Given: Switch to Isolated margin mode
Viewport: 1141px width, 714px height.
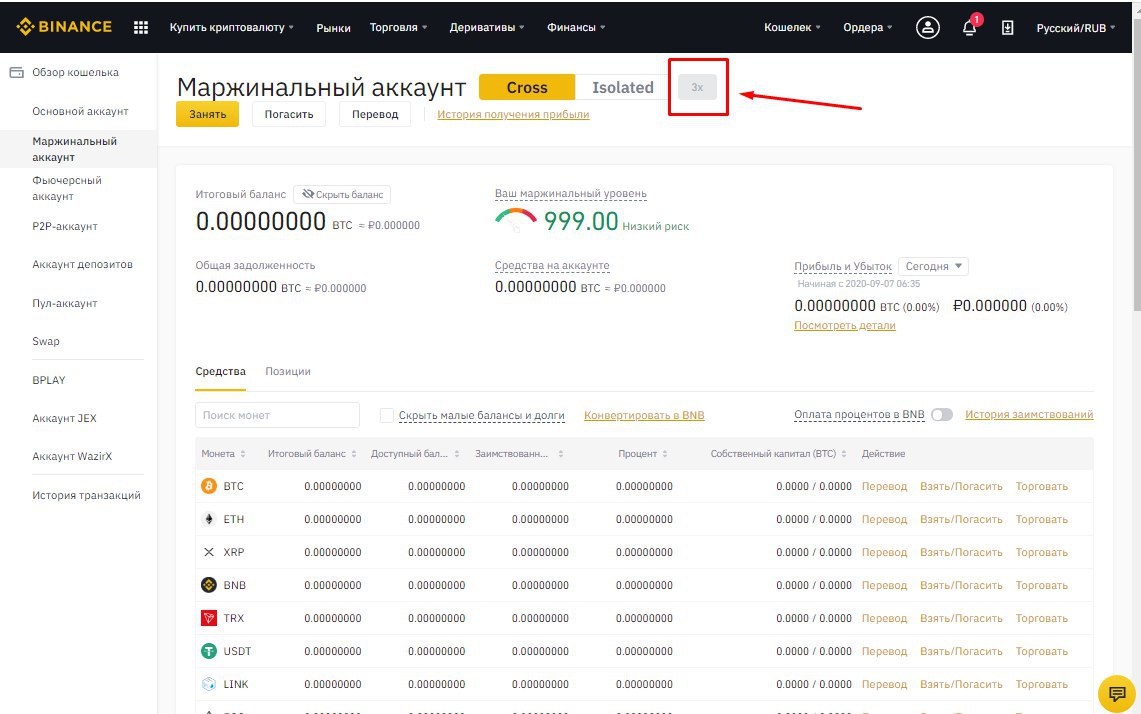Looking at the screenshot, I should [x=623, y=87].
